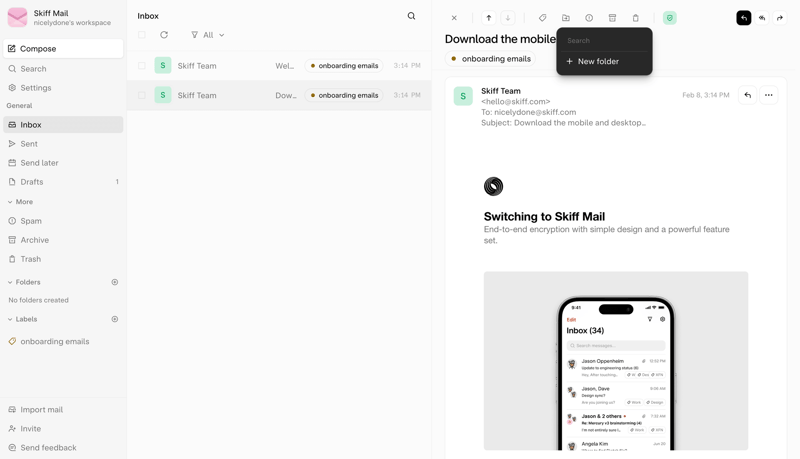The width and height of the screenshot is (800, 459).
Task: Delete email with the trash icon
Action: (x=636, y=18)
